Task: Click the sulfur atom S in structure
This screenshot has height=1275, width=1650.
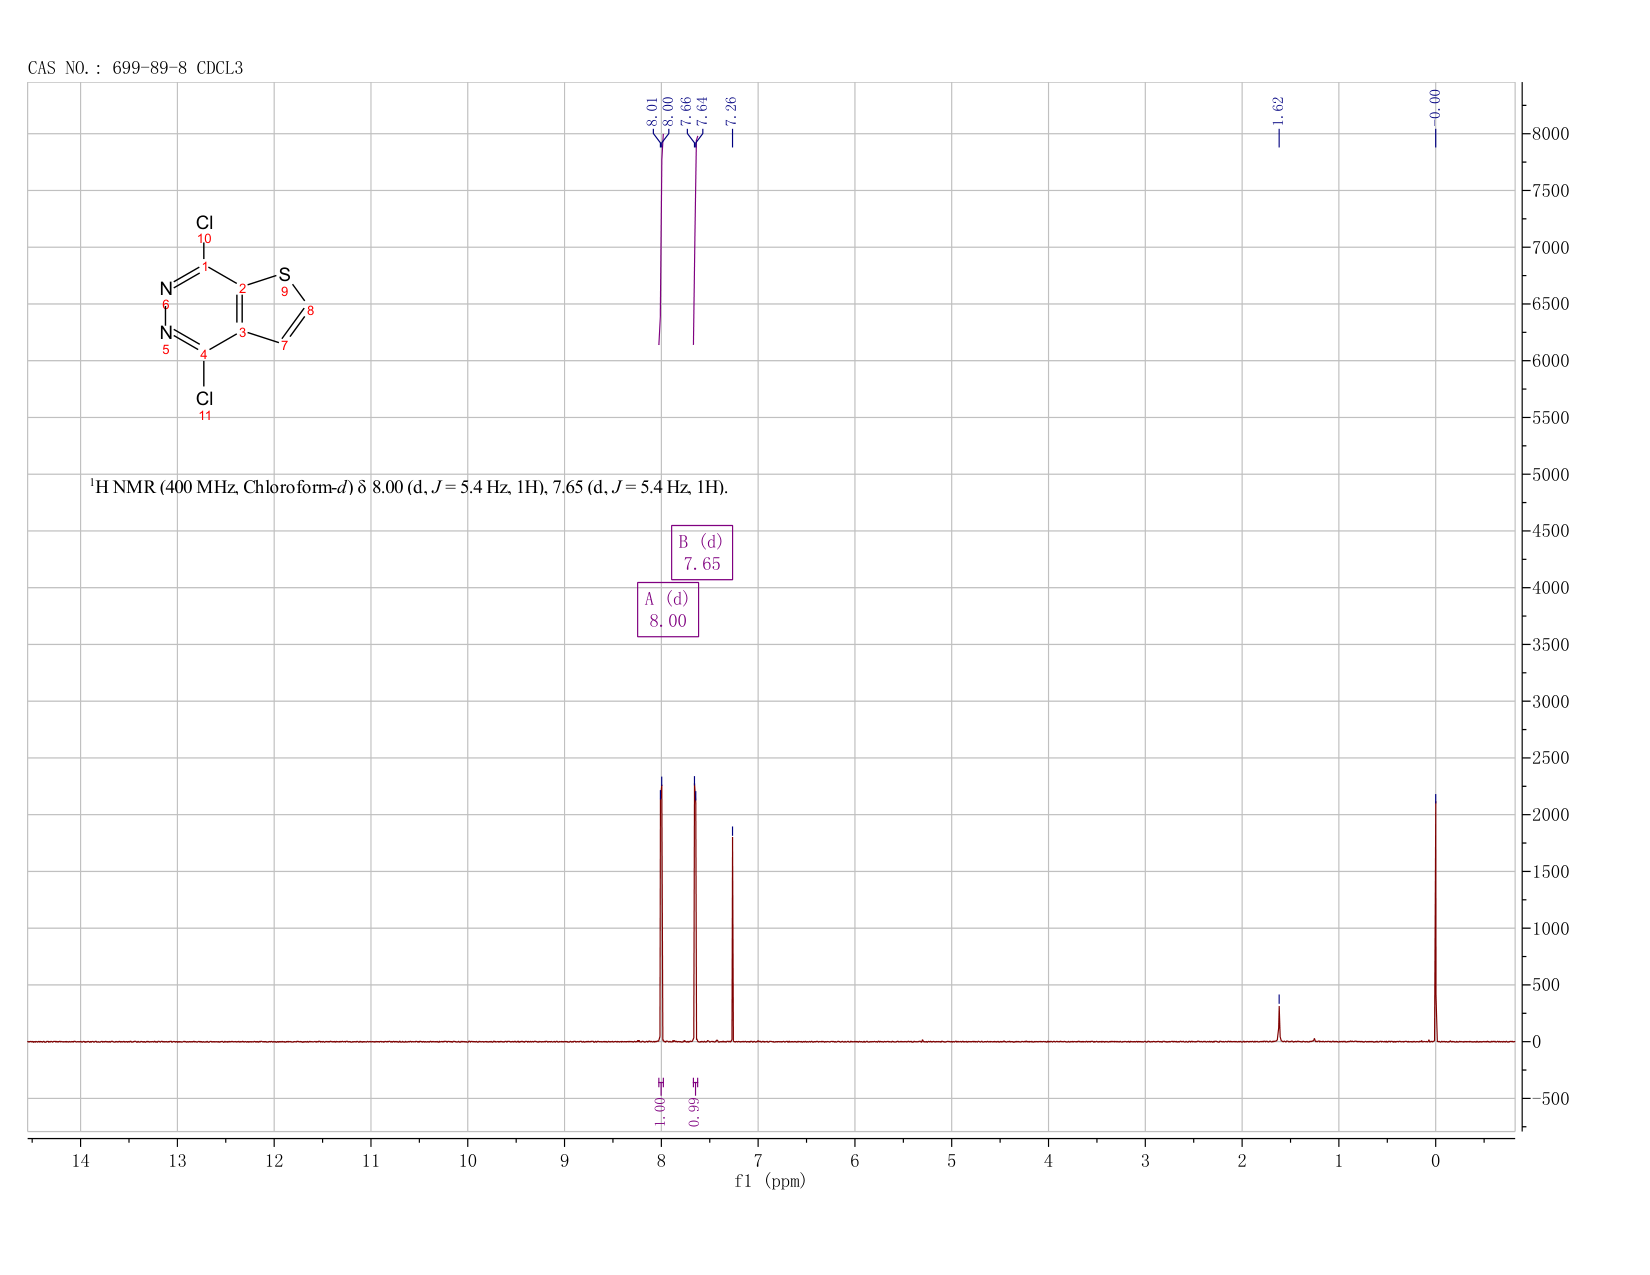Action: (x=284, y=274)
